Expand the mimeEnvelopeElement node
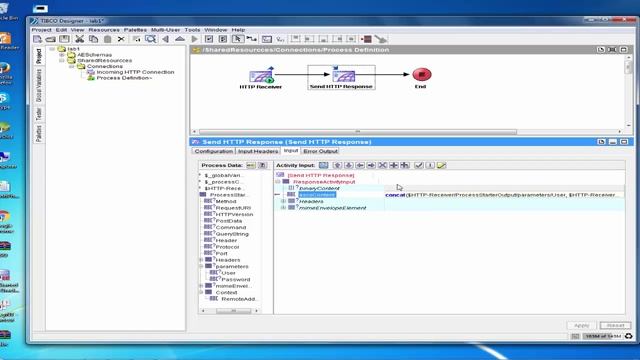This screenshot has height=360, width=640. (x=283, y=208)
